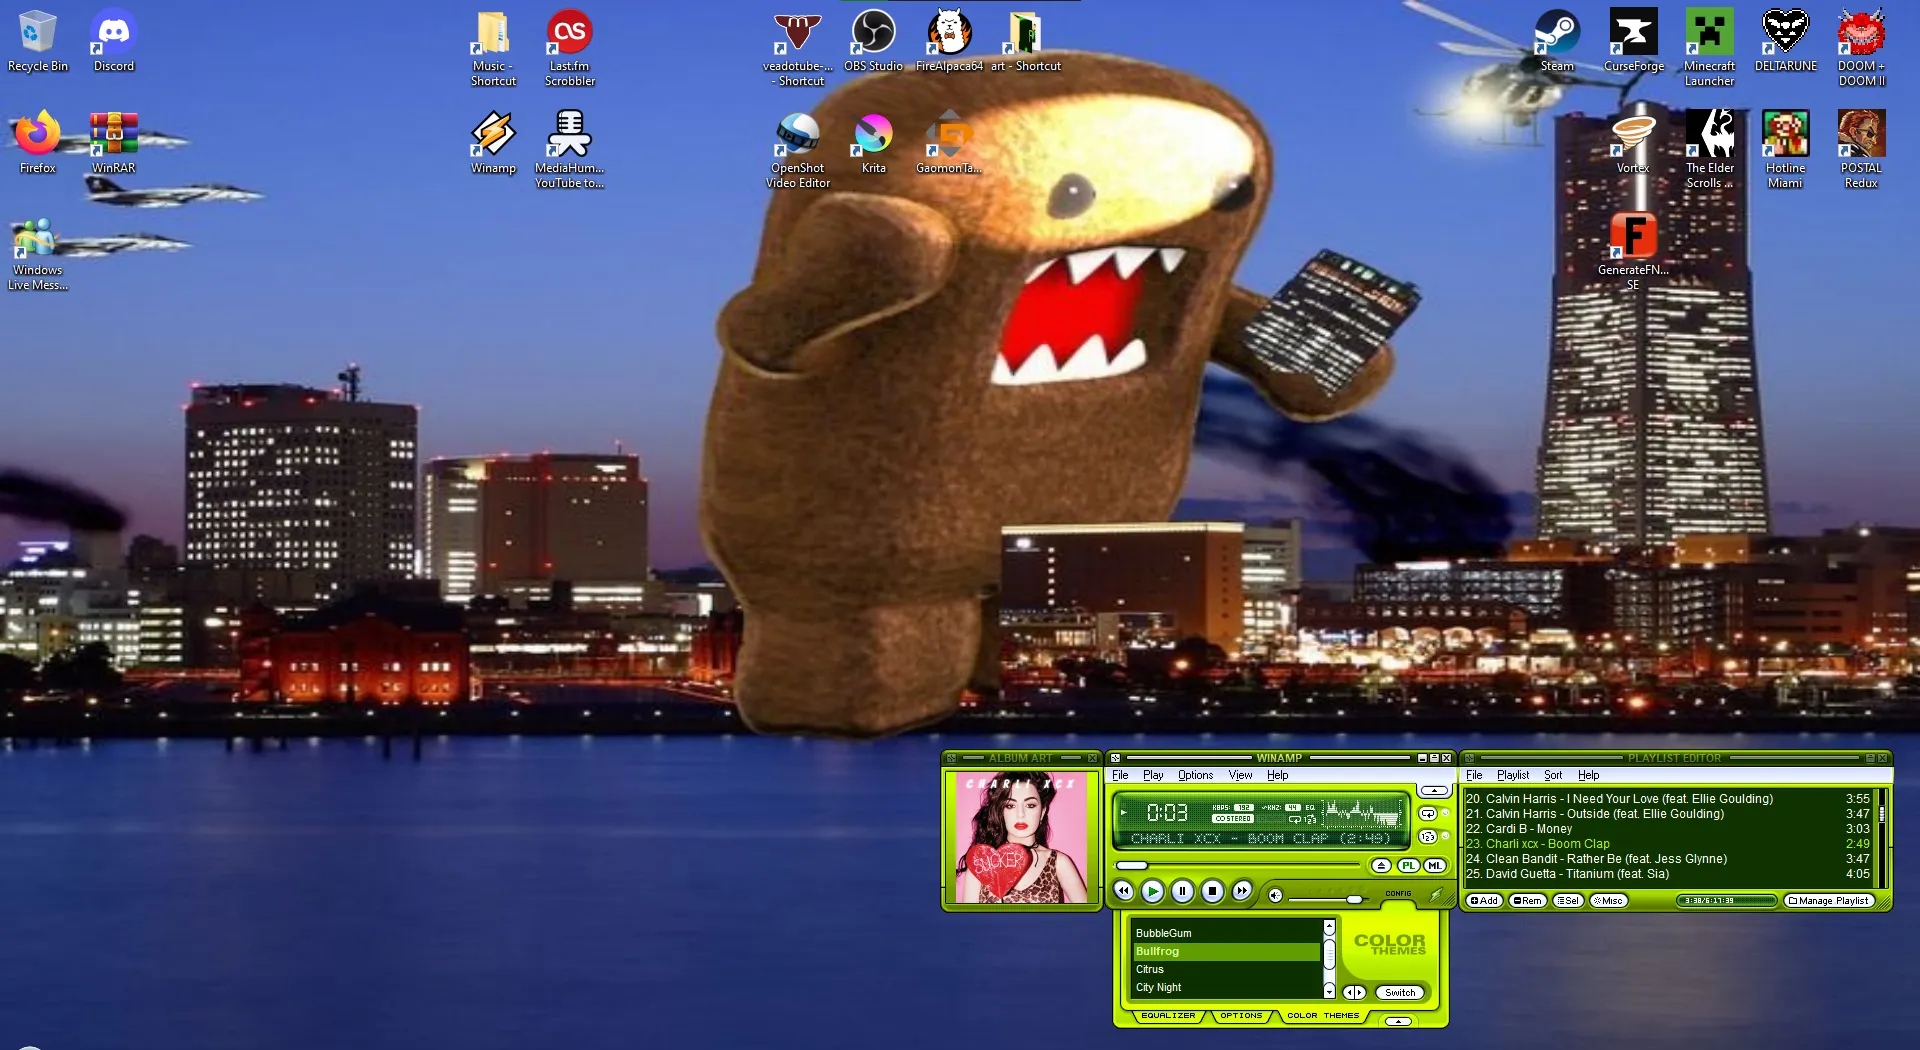The height and width of the screenshot is (1050, 1920).
Task: Launch the FireAlpaca64 shortcut
Action: (x=949, y=41)
